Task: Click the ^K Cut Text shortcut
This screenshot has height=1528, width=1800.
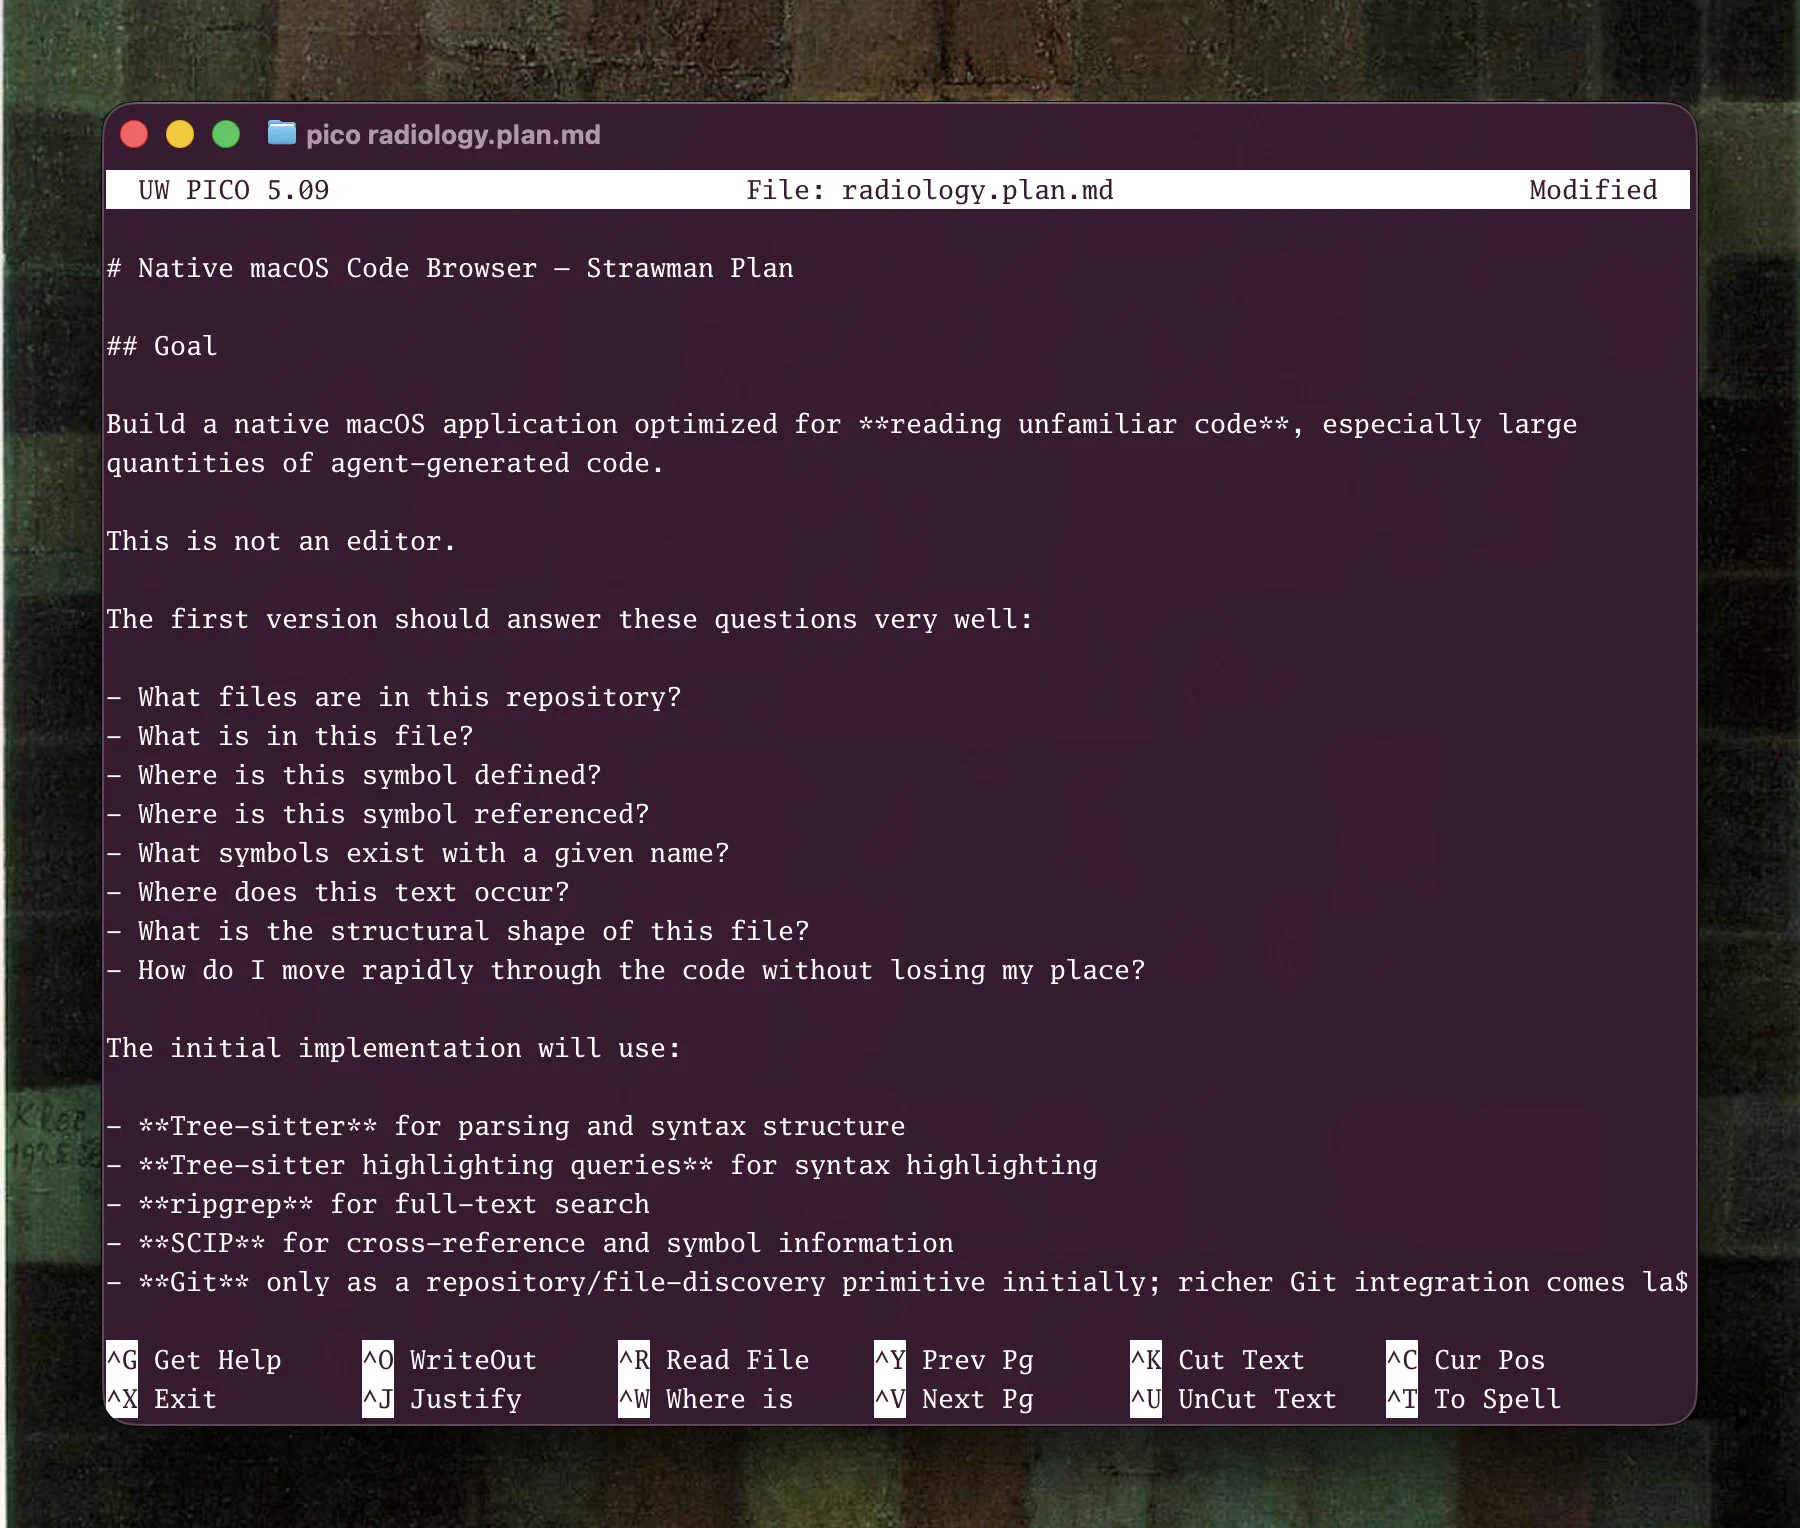Action: [x=1218, y=1360]
